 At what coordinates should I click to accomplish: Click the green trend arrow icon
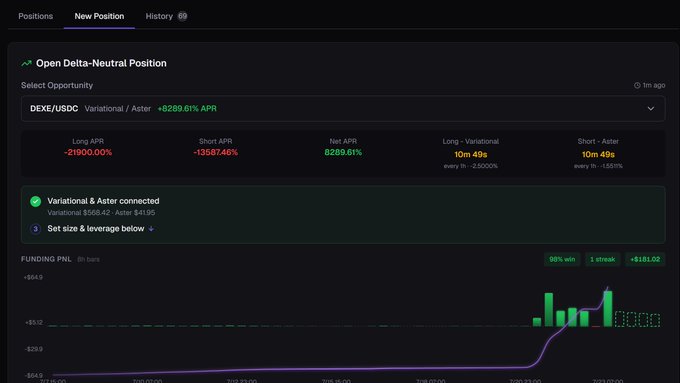[x=26, y=63]
